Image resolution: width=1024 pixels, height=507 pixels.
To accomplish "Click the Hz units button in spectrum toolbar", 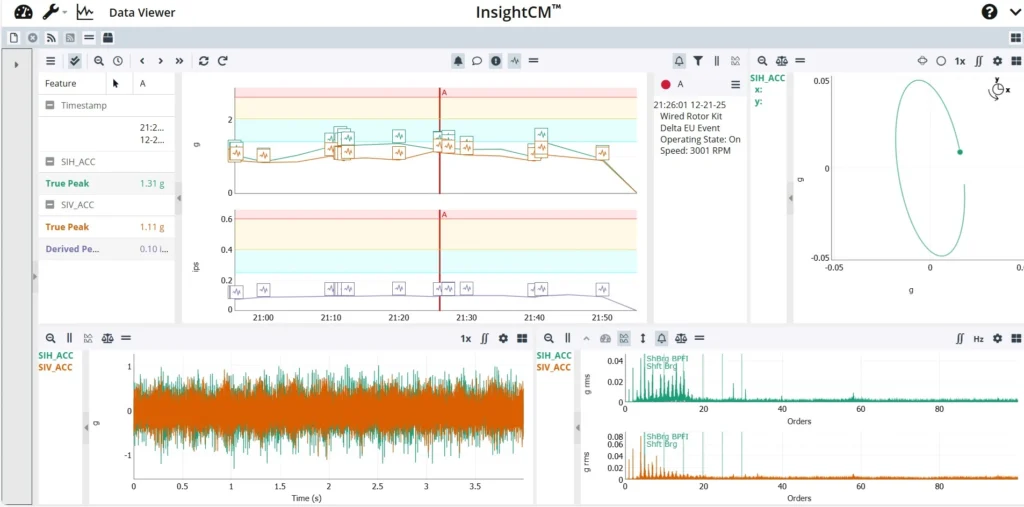I will point(978,339).
